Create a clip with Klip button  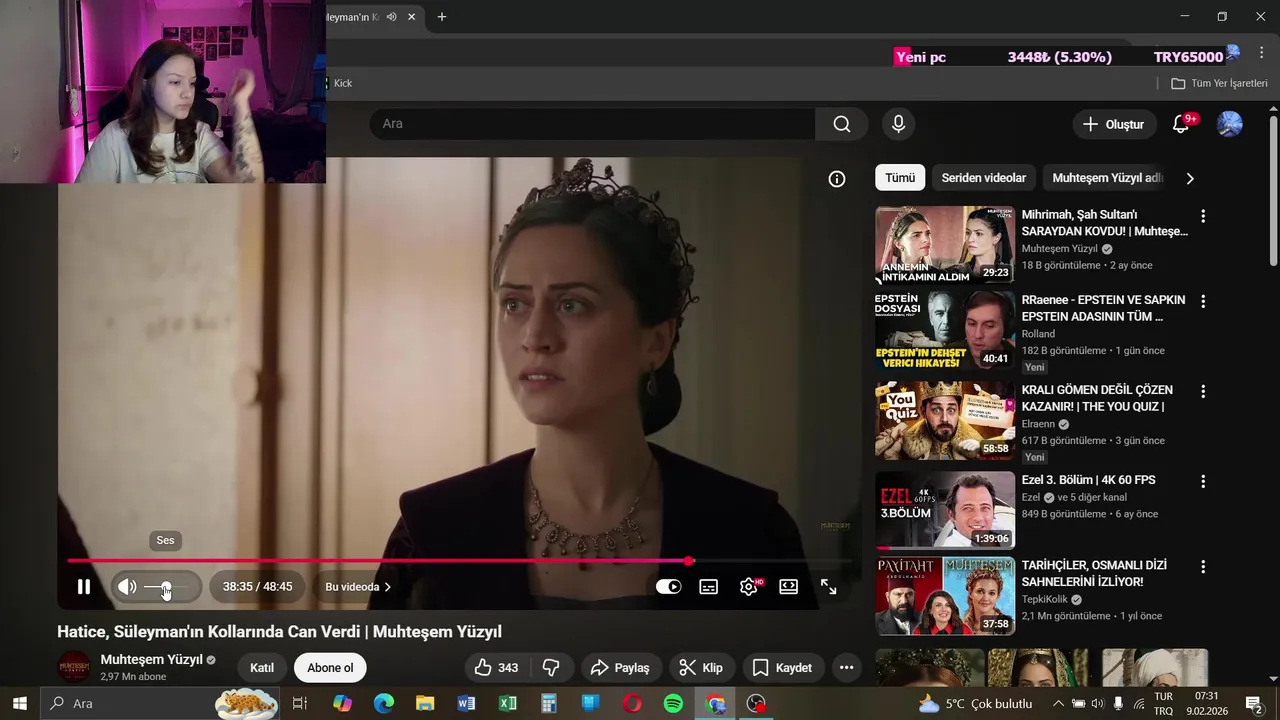coord(701,668)
